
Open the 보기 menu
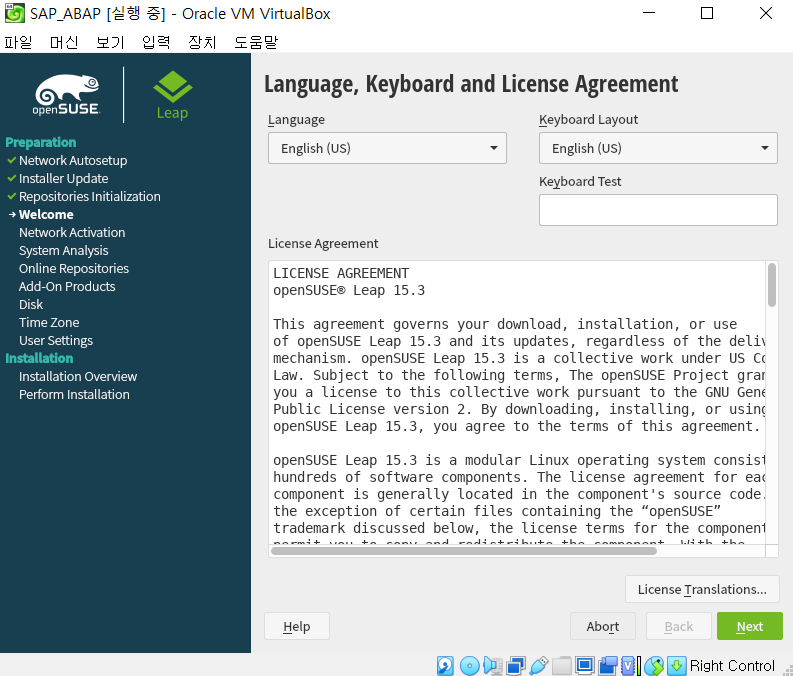coord(110,42)
